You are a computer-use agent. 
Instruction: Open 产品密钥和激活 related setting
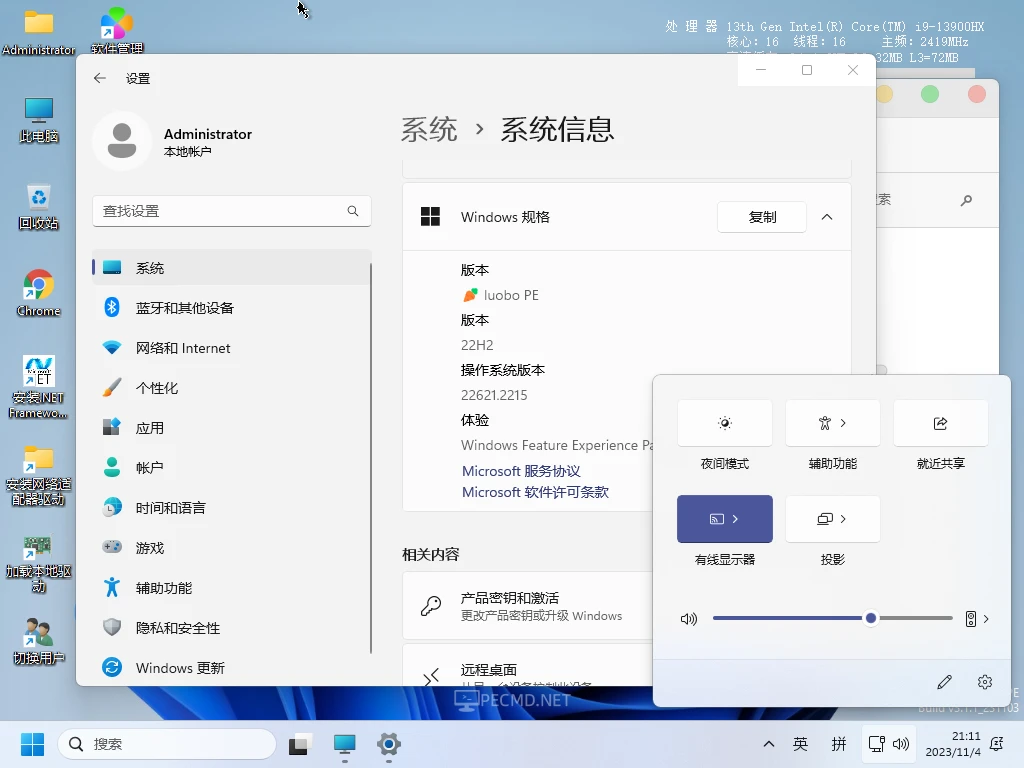[528, 606]
